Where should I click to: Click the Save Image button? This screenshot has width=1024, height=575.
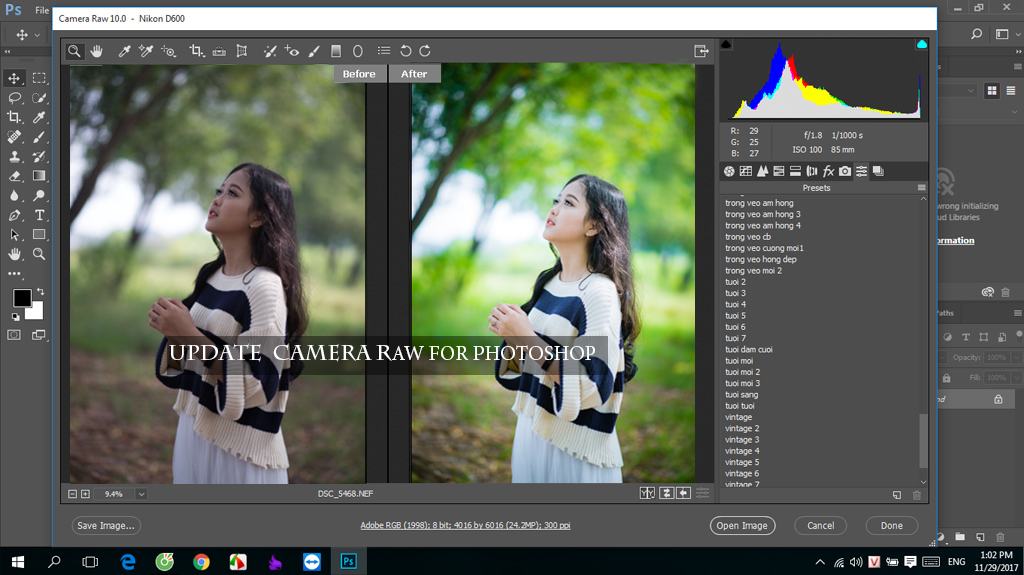106,525
